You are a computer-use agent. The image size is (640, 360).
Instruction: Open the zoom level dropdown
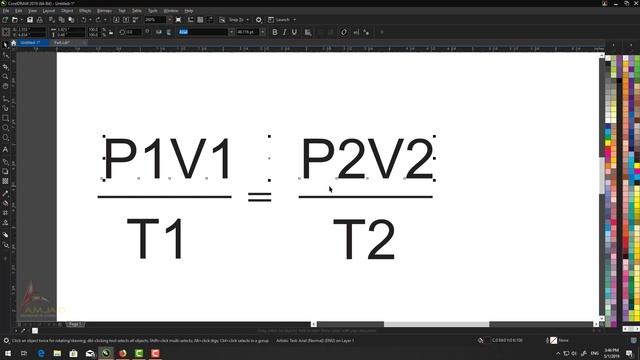click(169, 20)
